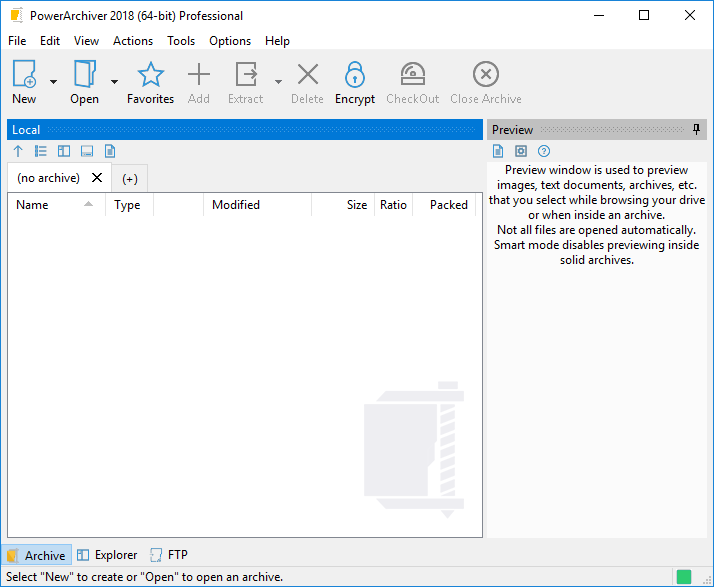The width and height of the screenshot is (714, 587).
Task: Click the PowerArchiver title bar app icon
Action: [16, 15]
